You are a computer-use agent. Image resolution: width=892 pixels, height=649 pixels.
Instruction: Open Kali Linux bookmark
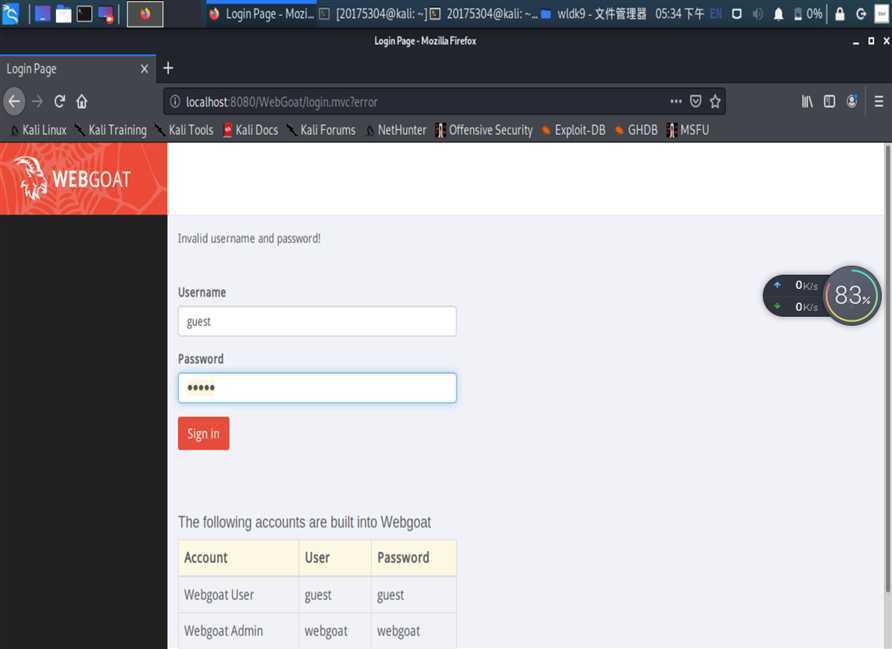[x=39, y=130]
